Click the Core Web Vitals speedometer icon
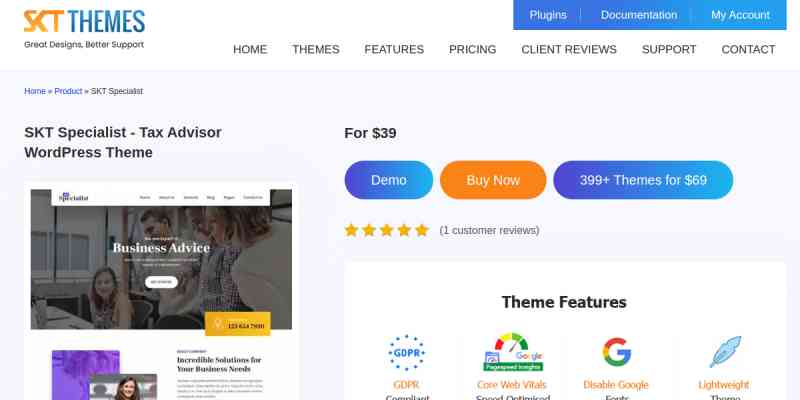800x400 pixels. [x=513, y=352]
